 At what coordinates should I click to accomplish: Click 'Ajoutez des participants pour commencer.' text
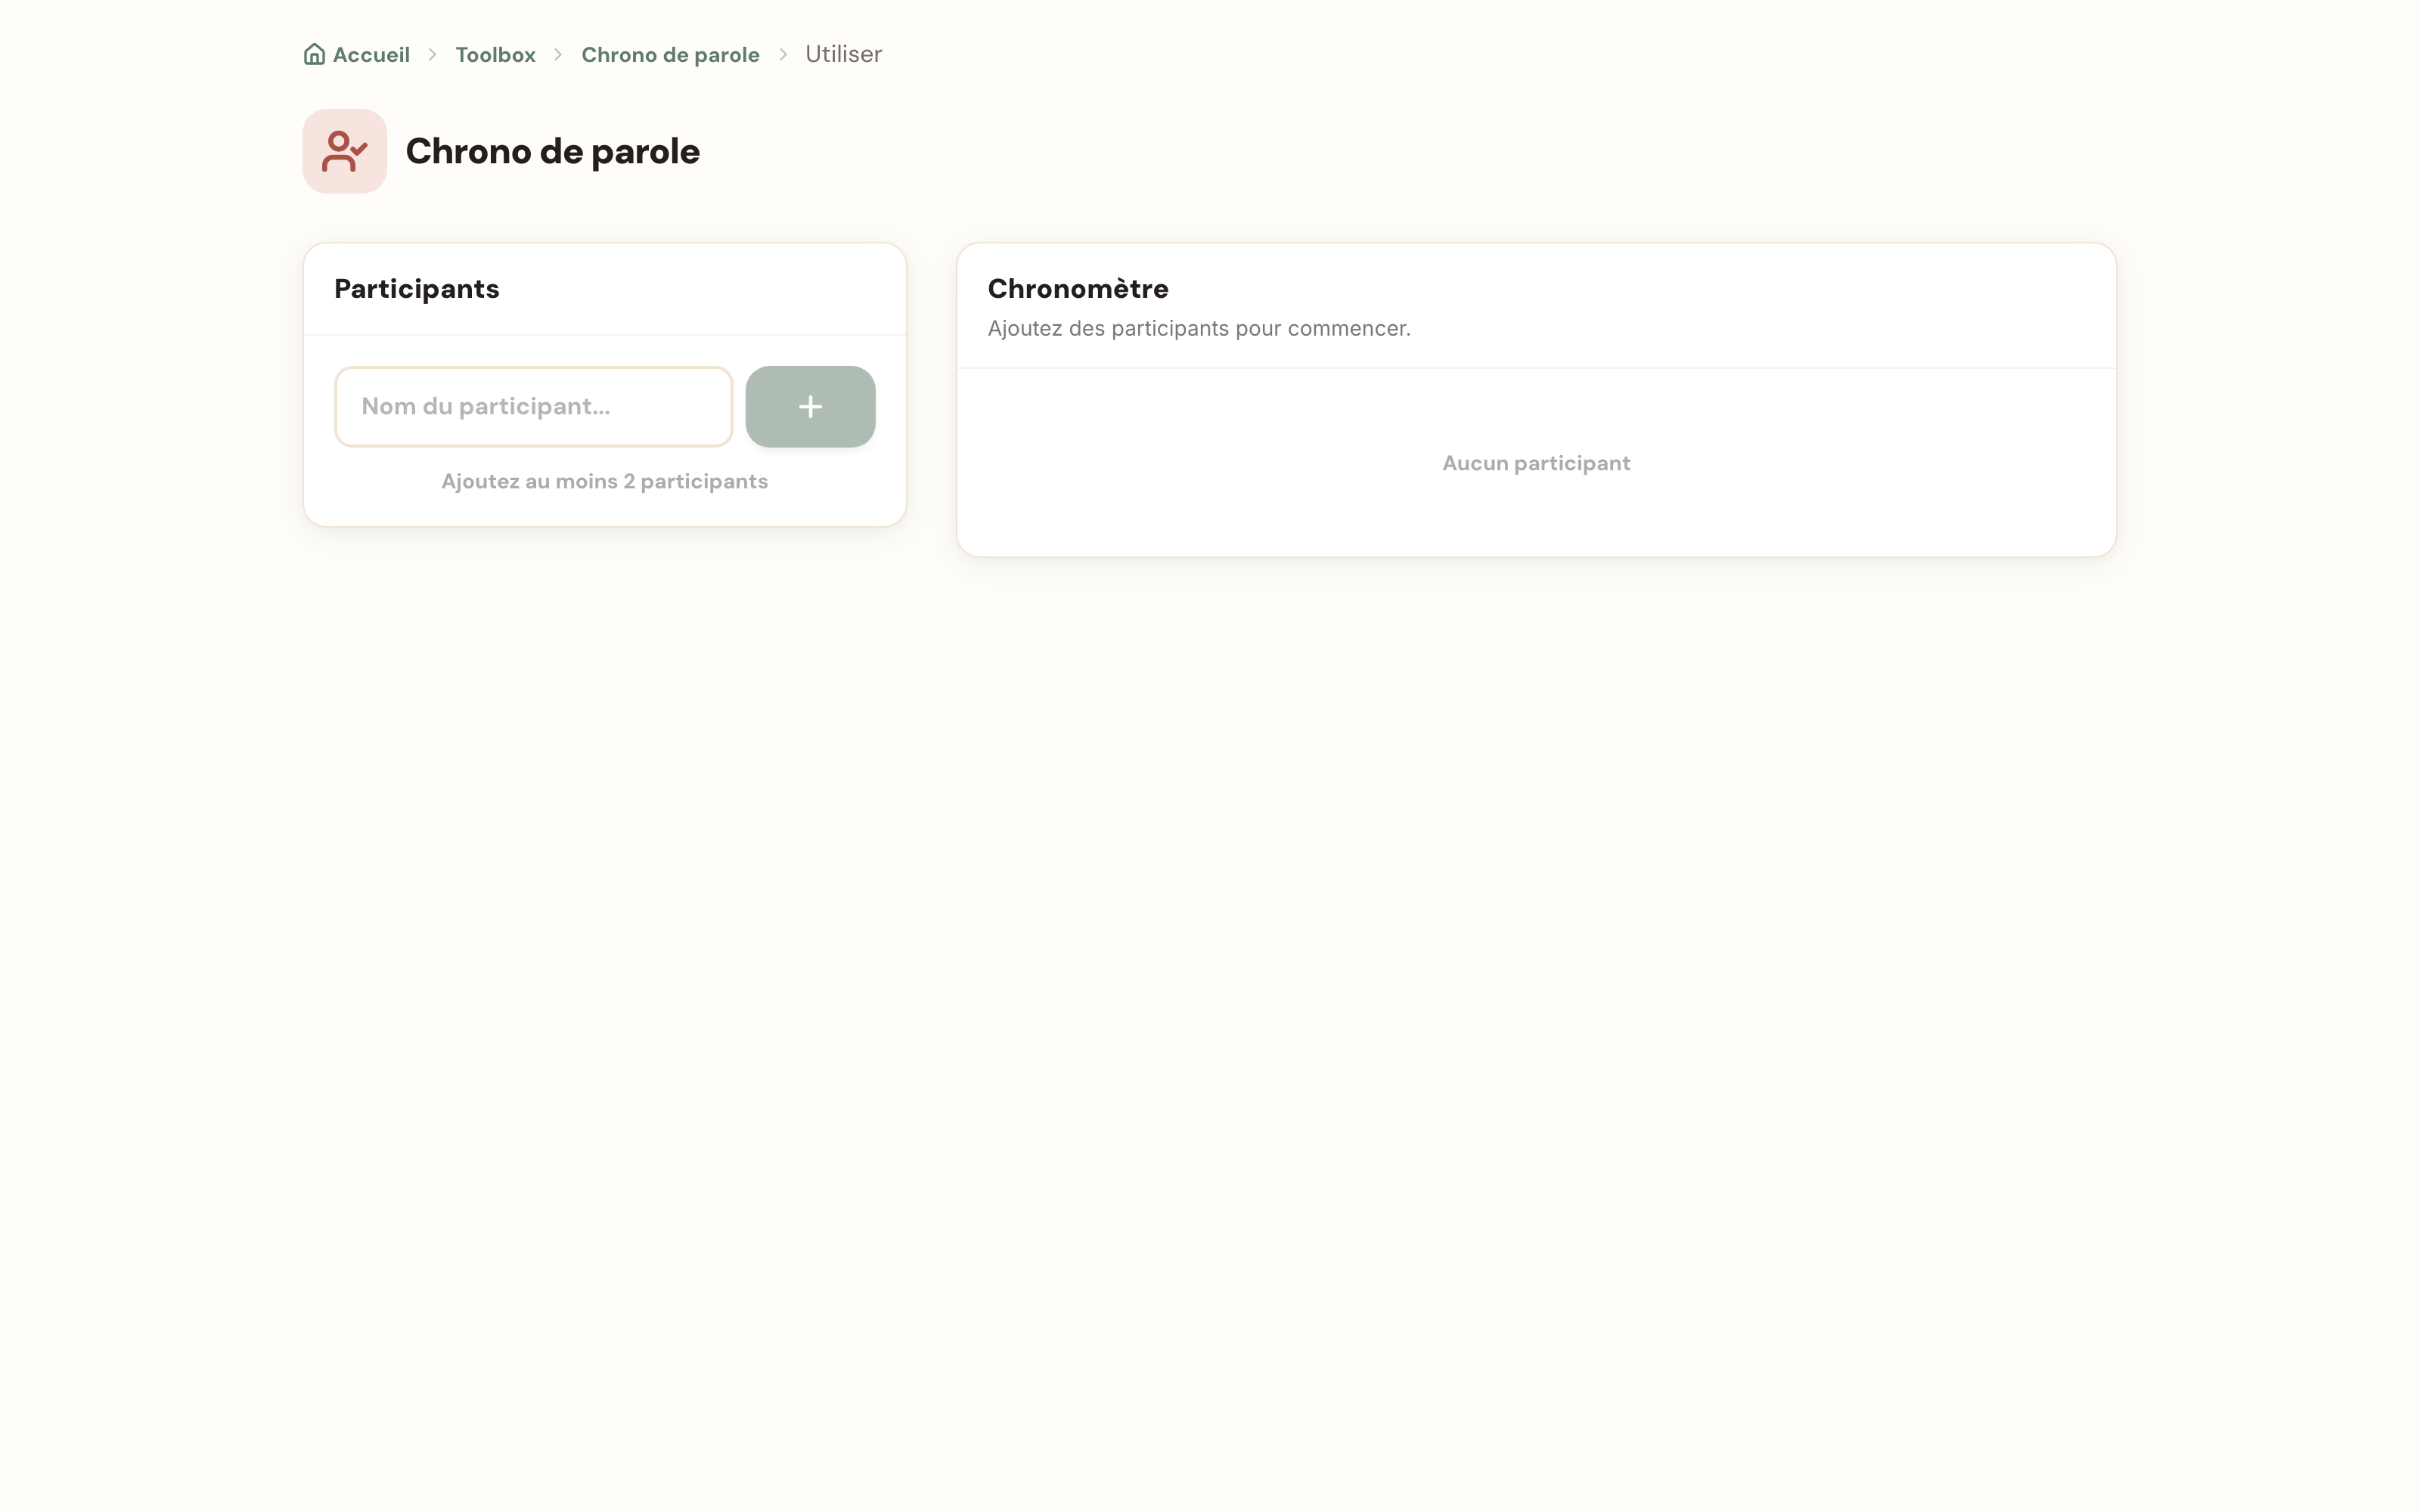1199,328
